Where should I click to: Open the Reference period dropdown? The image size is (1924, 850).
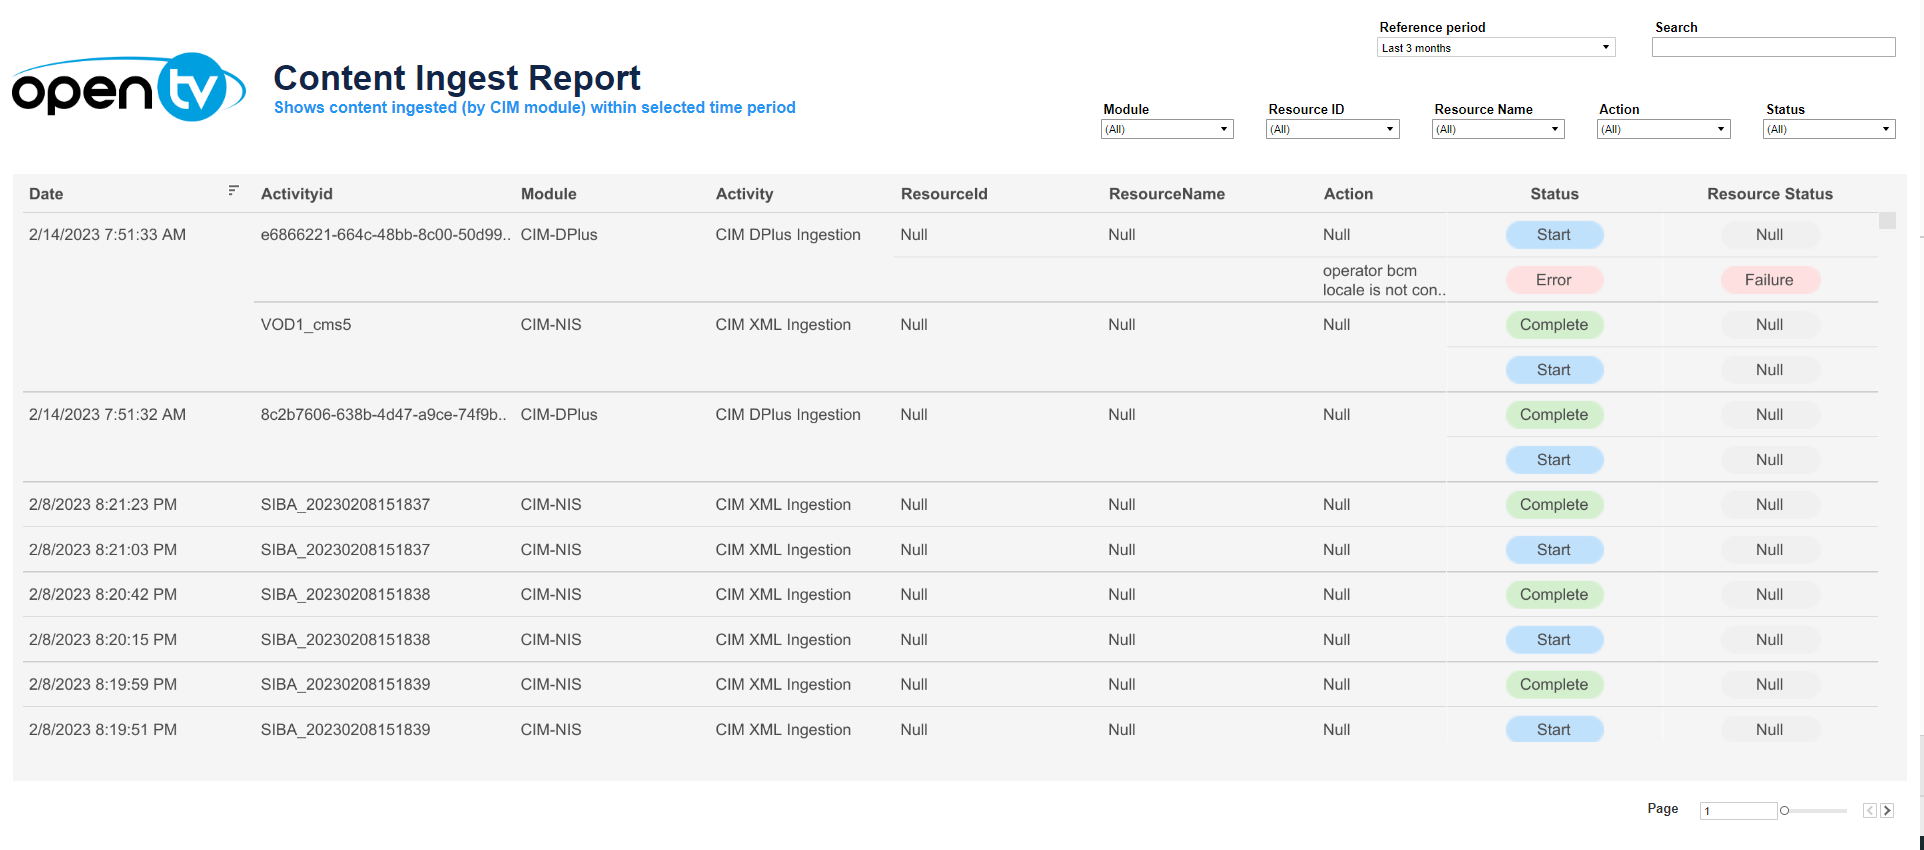coord(1496,48)
